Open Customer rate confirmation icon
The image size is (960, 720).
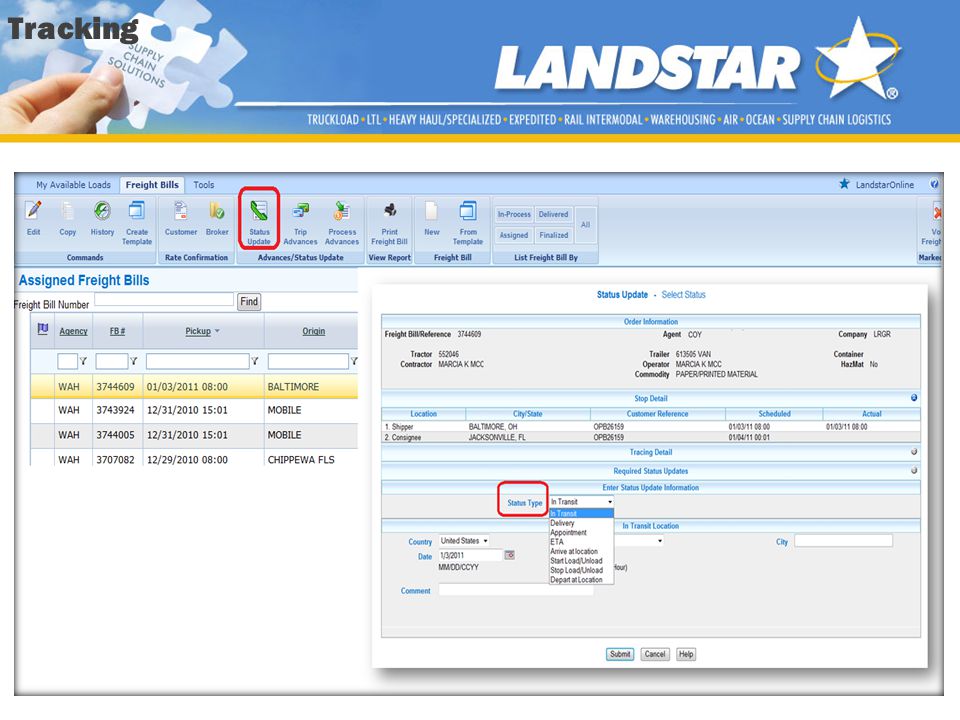pos(181,211)
